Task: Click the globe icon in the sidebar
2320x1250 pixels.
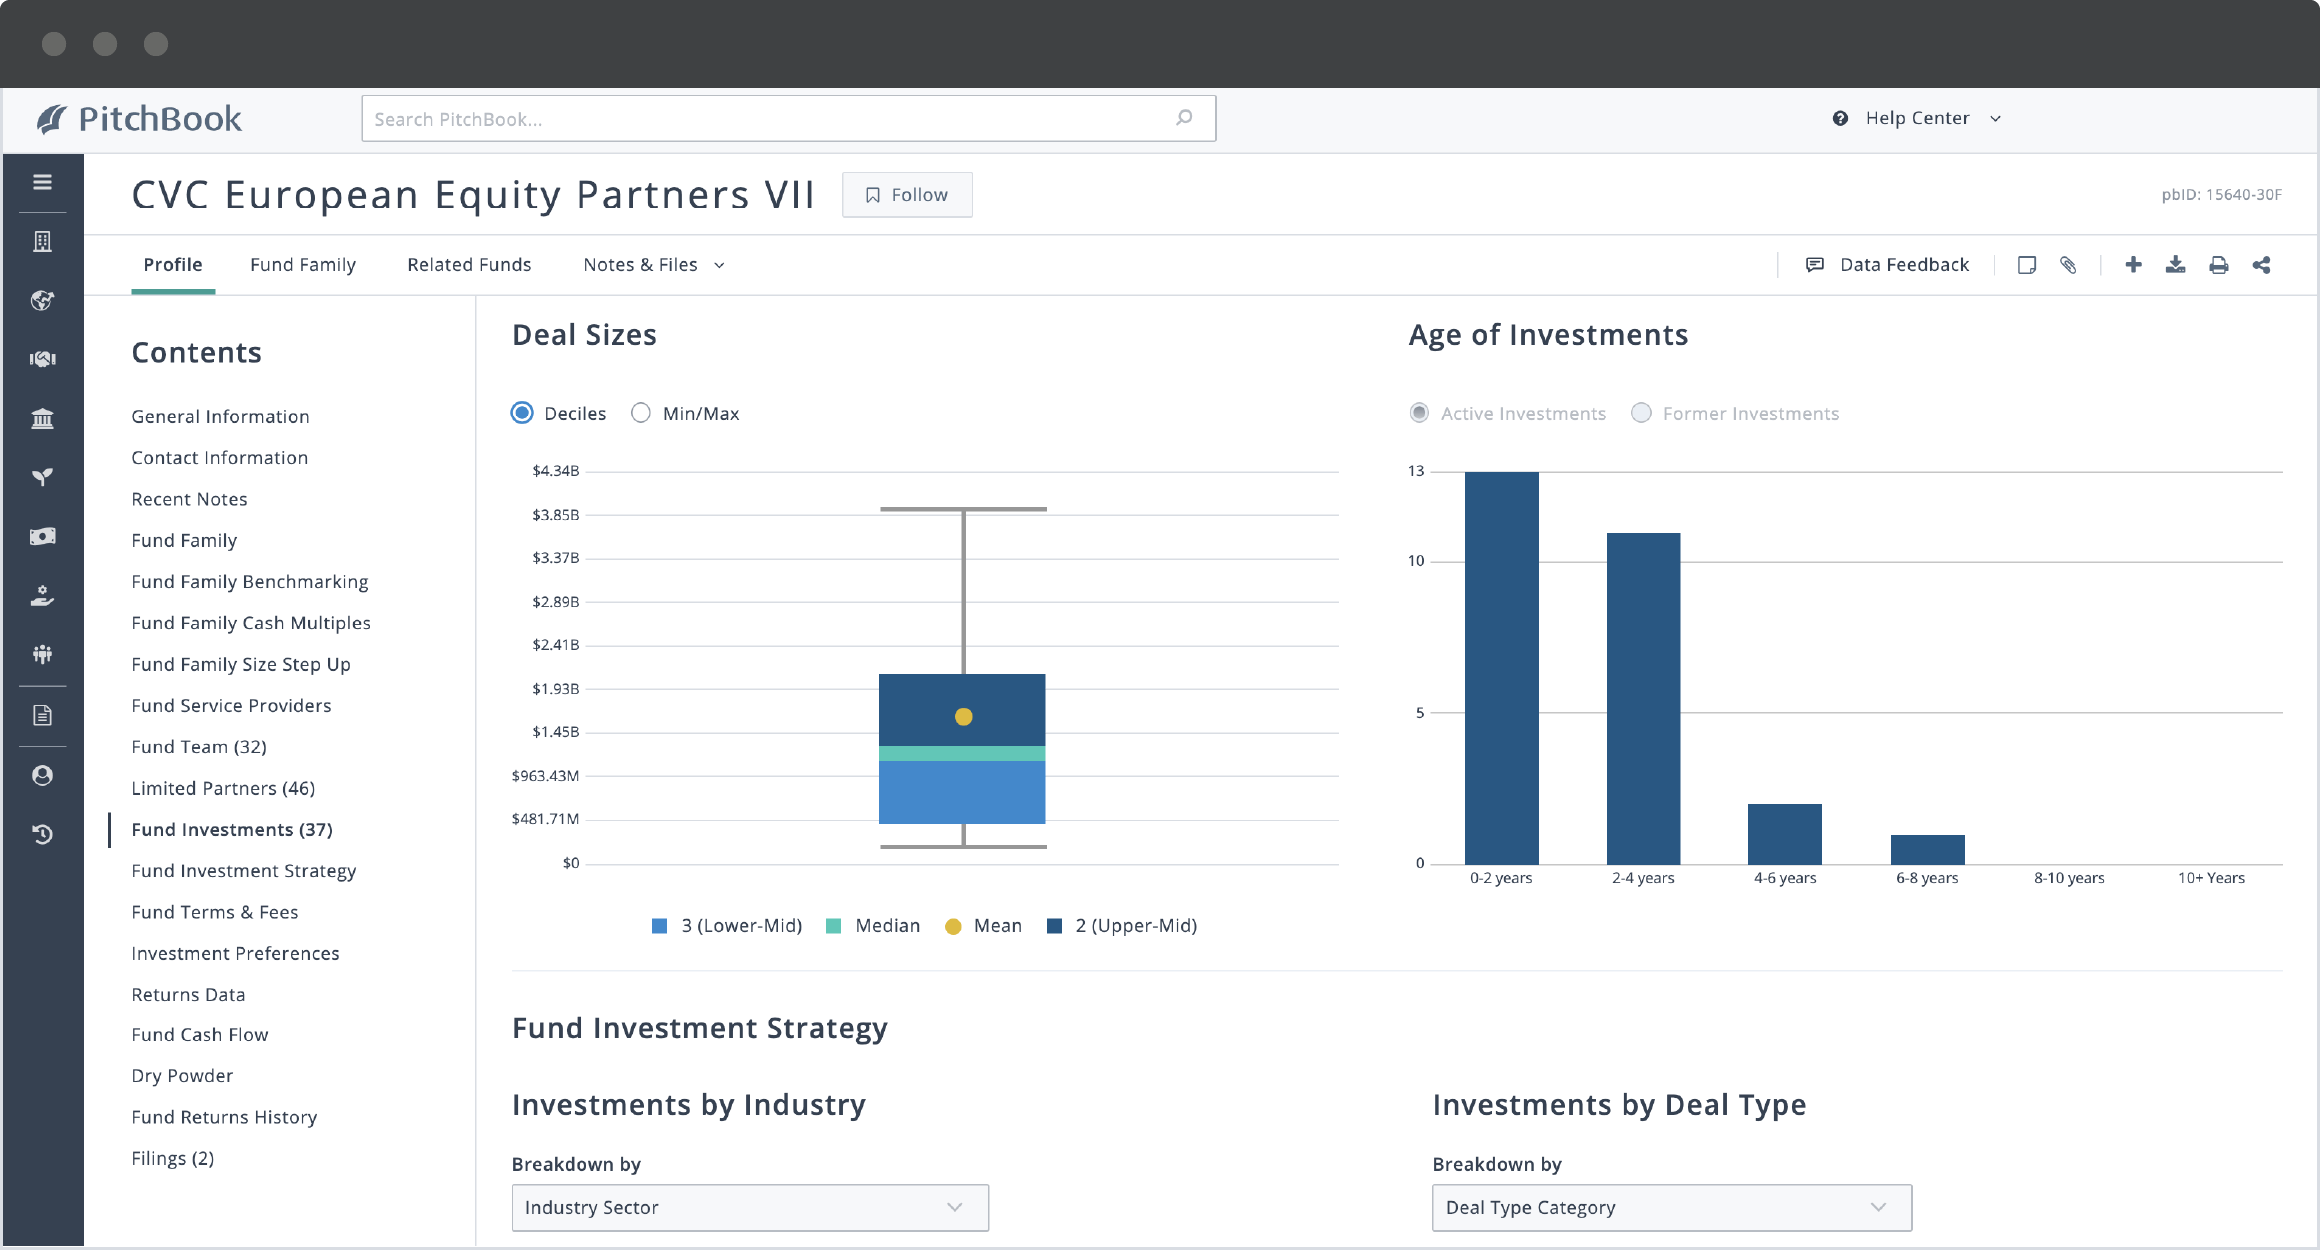Action: (x=42, y=300)
